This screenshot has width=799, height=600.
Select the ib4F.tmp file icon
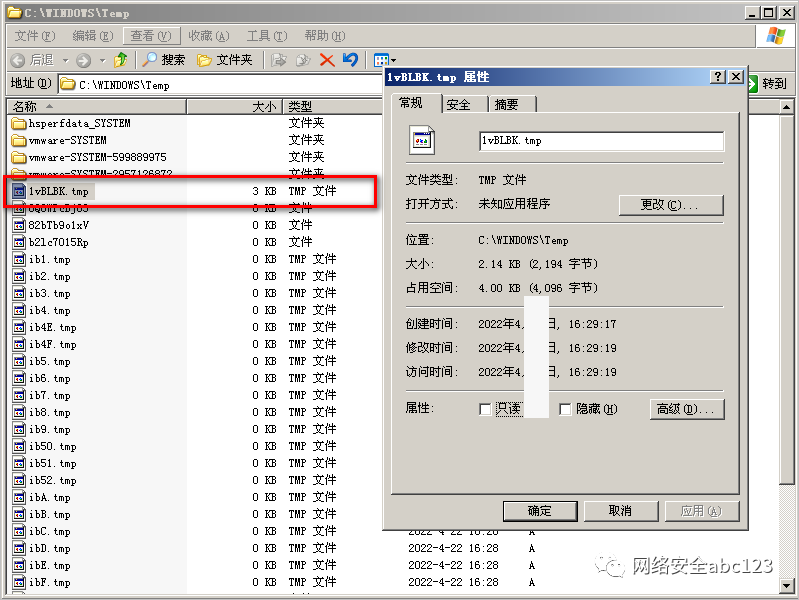pyautogui.click(x=19, y=344)
